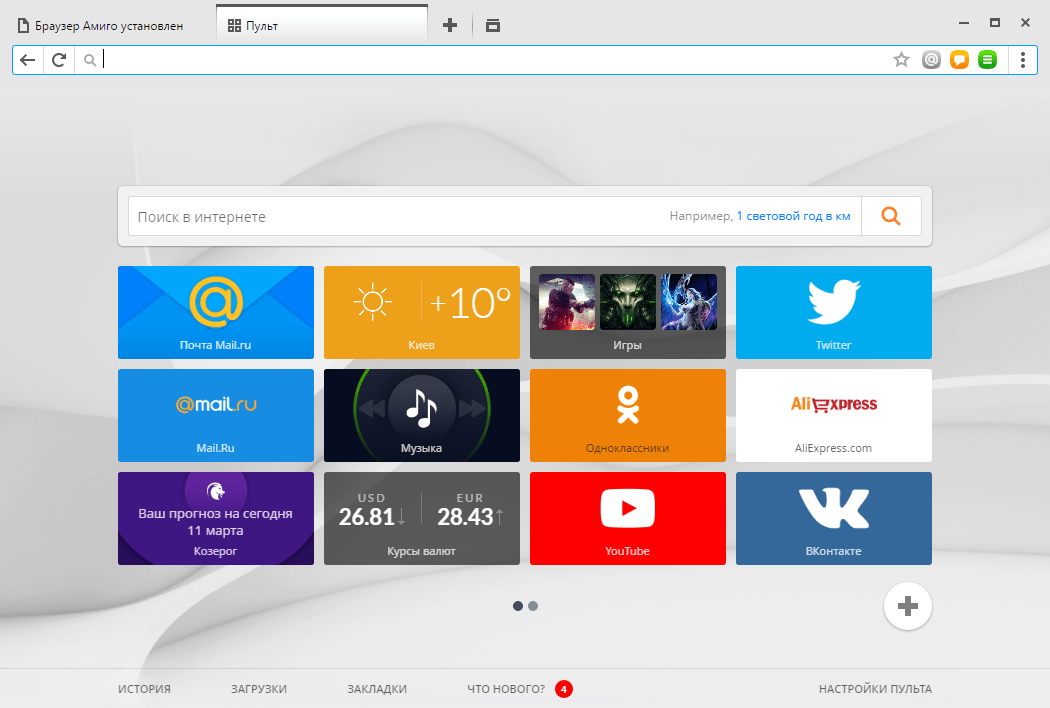Open the Почта Mail.ru tile
Image resolution: width=1050 pixels, height=708 pixels.
(x=216, y=312)
